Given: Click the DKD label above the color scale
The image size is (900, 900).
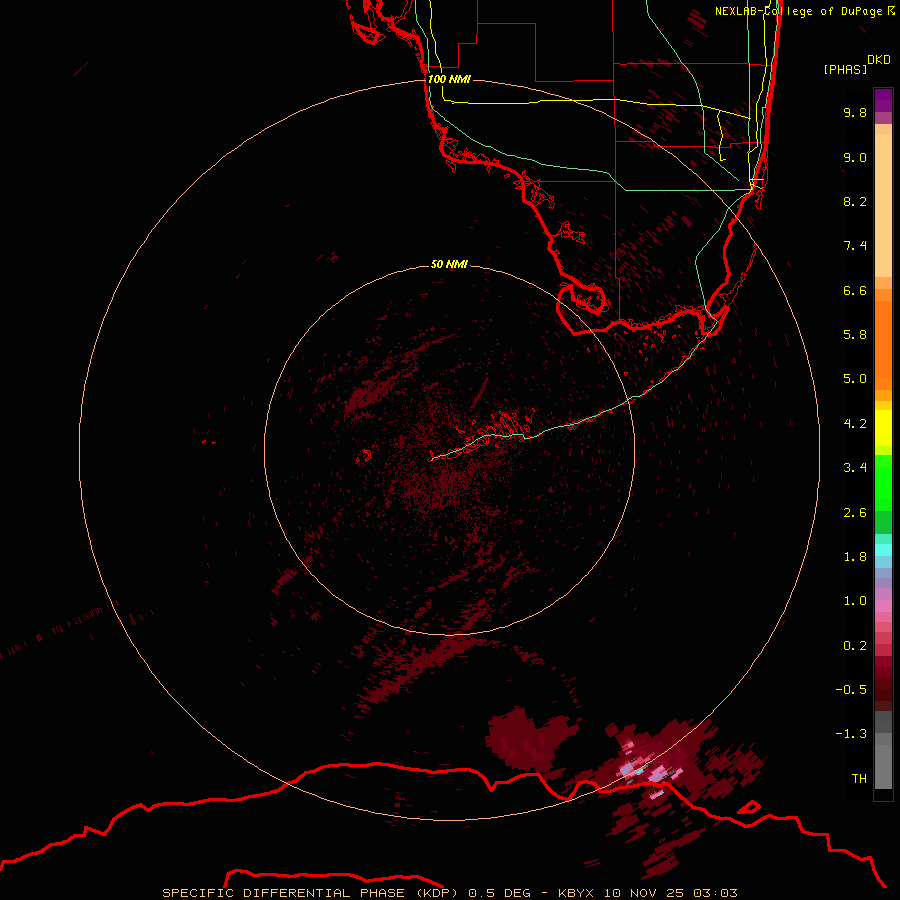Looking at the screenshot, I should 879,60.
